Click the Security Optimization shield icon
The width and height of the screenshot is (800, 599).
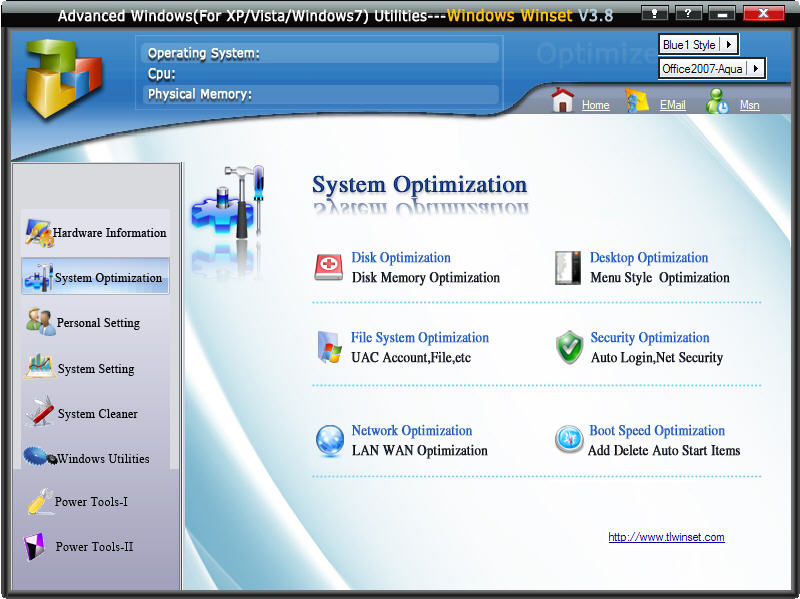(569, 347)
